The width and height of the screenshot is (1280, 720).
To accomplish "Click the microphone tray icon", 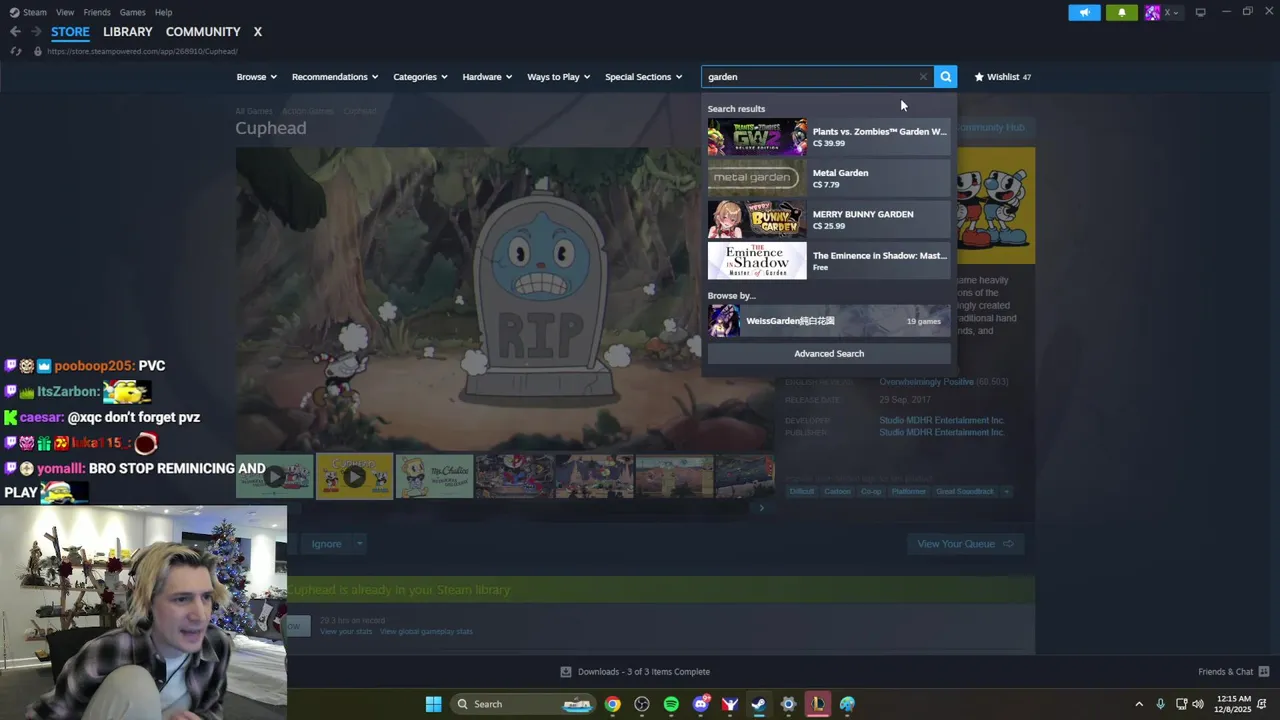I will pos(1160,704).
